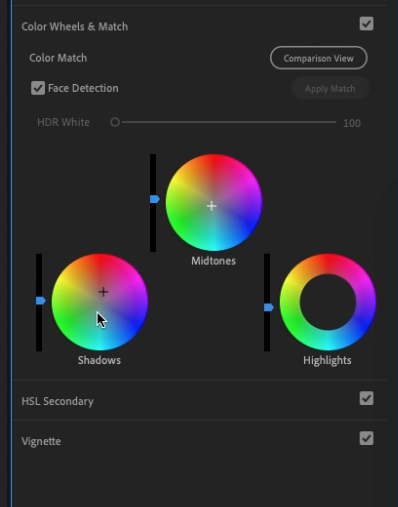Screen dimensions: 398x507
Task: Click the Midtones label
Action: click(213, 261)
